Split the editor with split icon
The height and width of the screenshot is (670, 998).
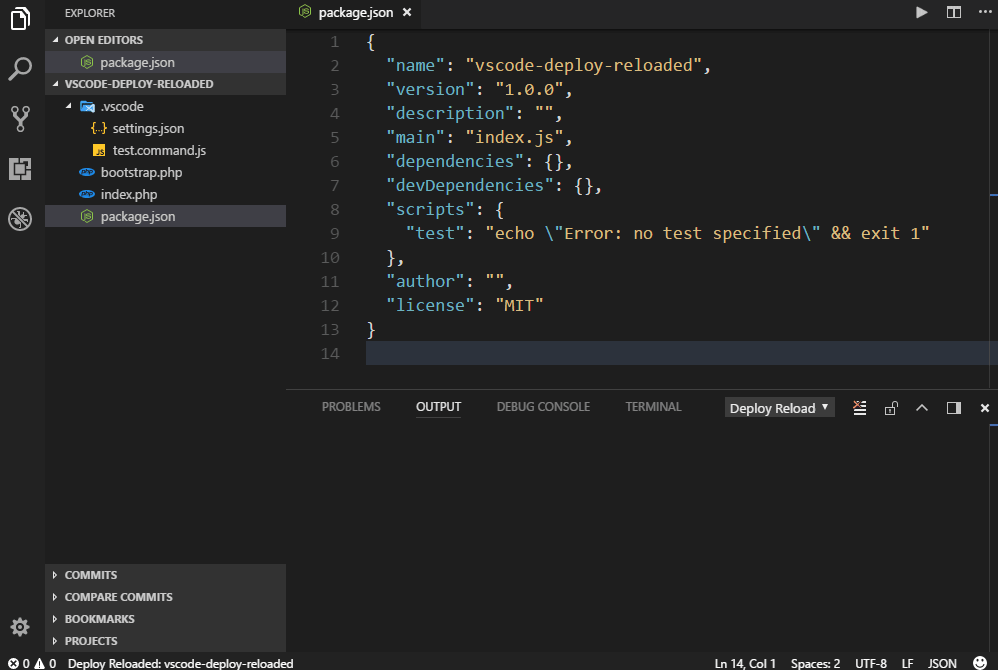pyautogui.click(x=953, y=12)
